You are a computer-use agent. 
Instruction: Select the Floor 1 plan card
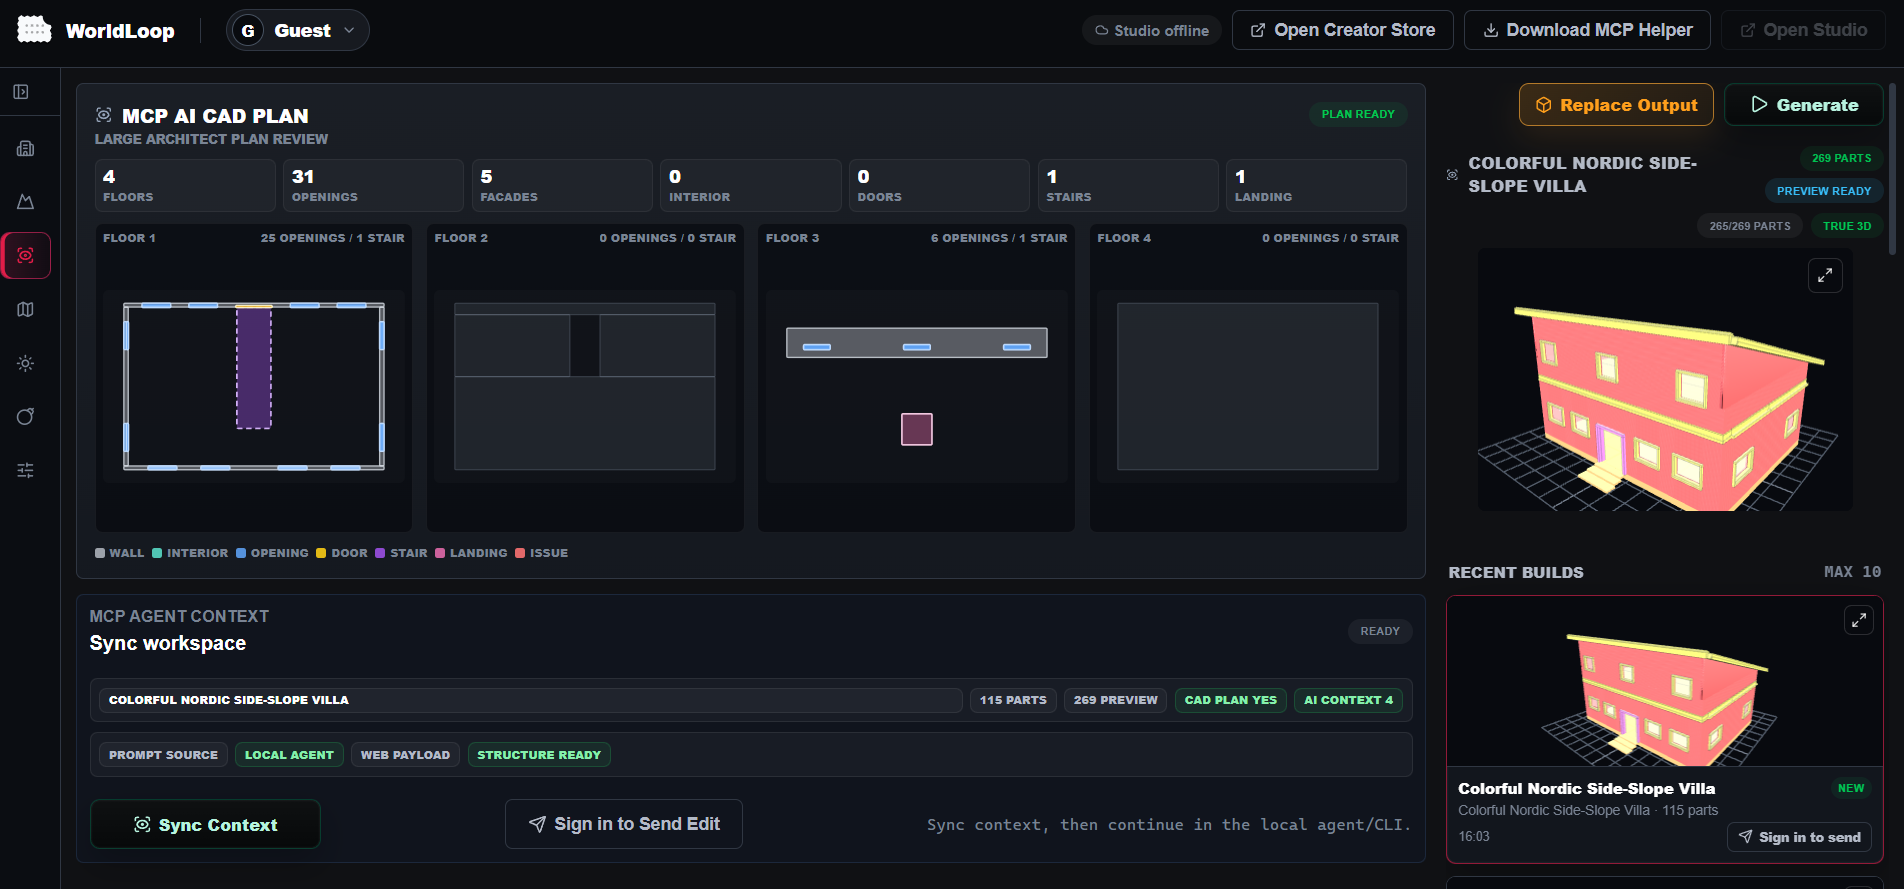coord(254,378)
